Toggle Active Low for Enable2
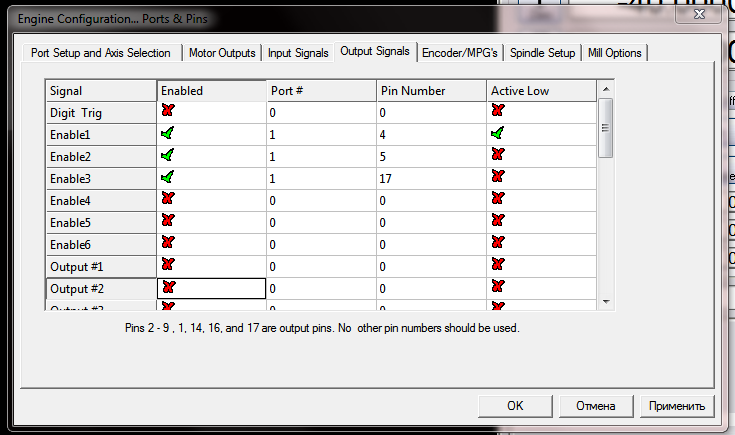Screen dimensions: 735x435 coord(498,154)
